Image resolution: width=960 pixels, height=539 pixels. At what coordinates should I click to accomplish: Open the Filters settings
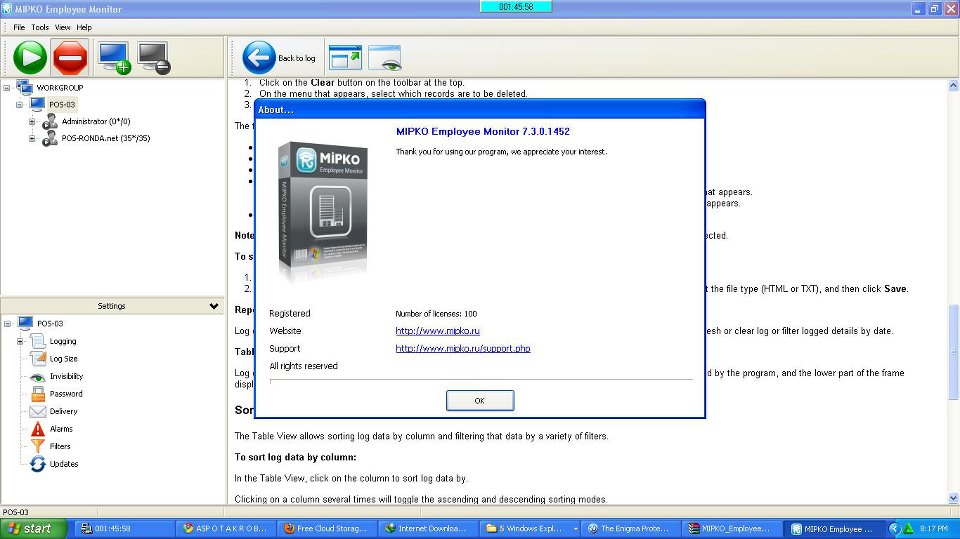(60, 447)
